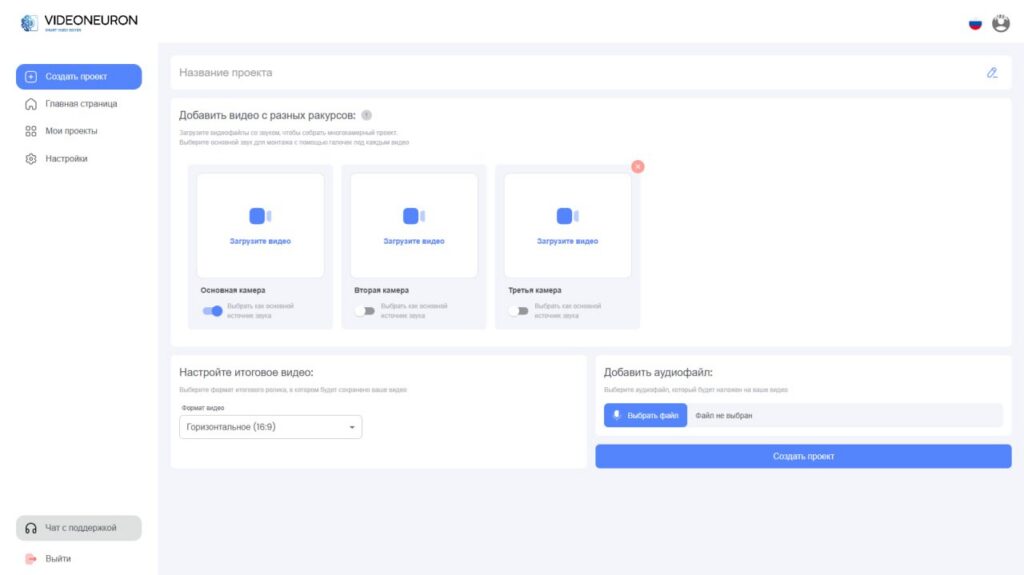Go to Главная страница in sidebar
The image size is (1024, 575).
[80, 104]
